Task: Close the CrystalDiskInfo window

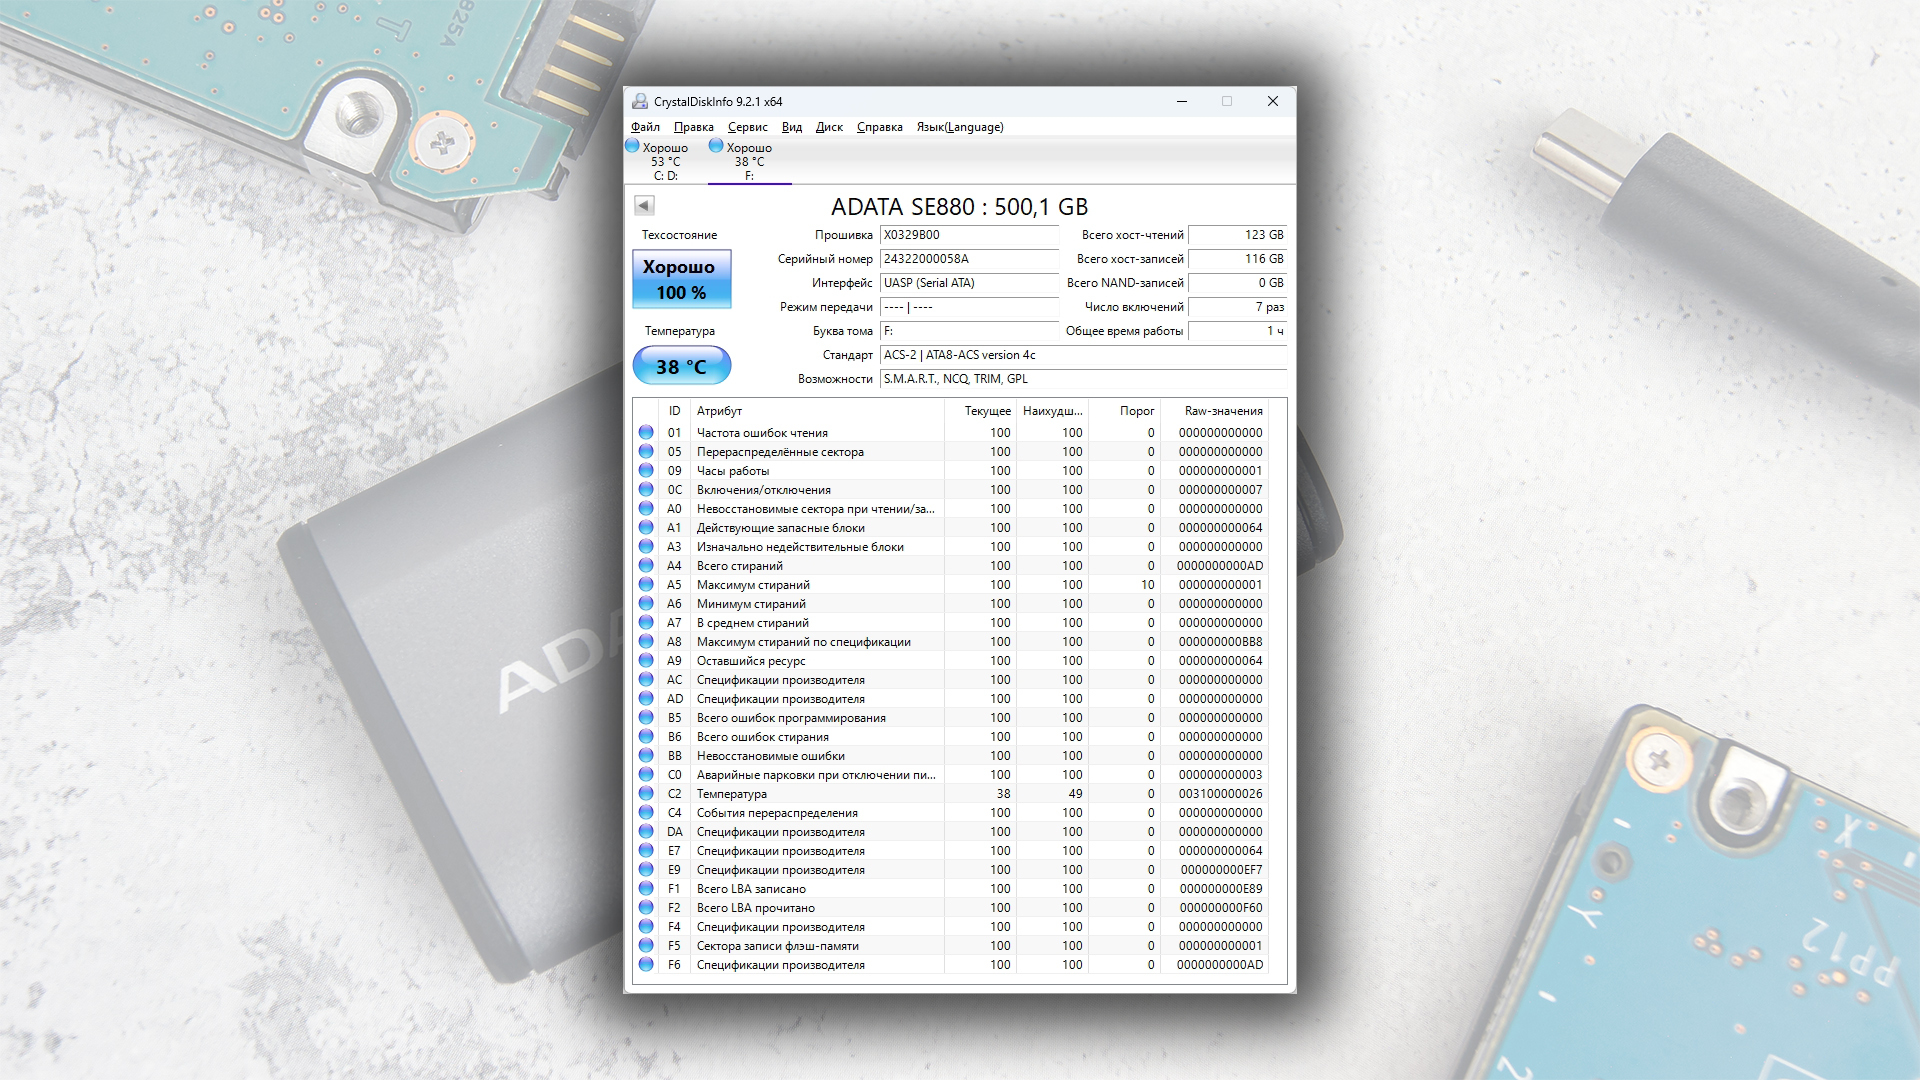Action: (x=1273, y=101)
